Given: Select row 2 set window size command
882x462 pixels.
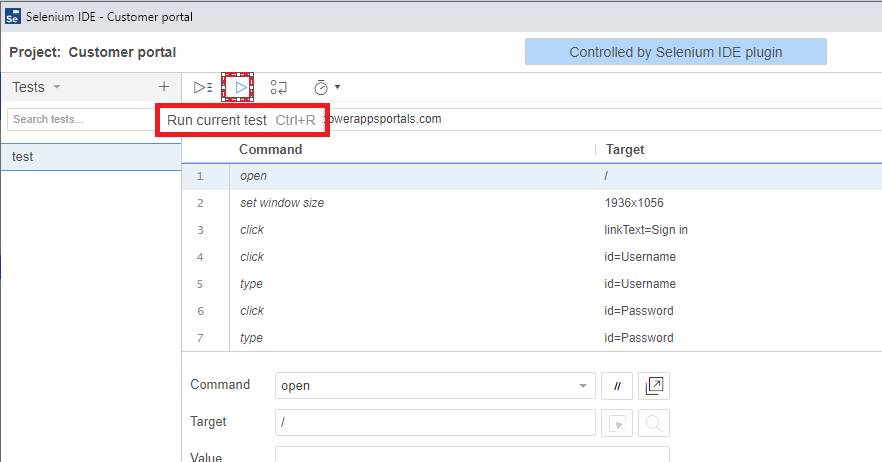Looking at the screenshot, I should [532, 203].
